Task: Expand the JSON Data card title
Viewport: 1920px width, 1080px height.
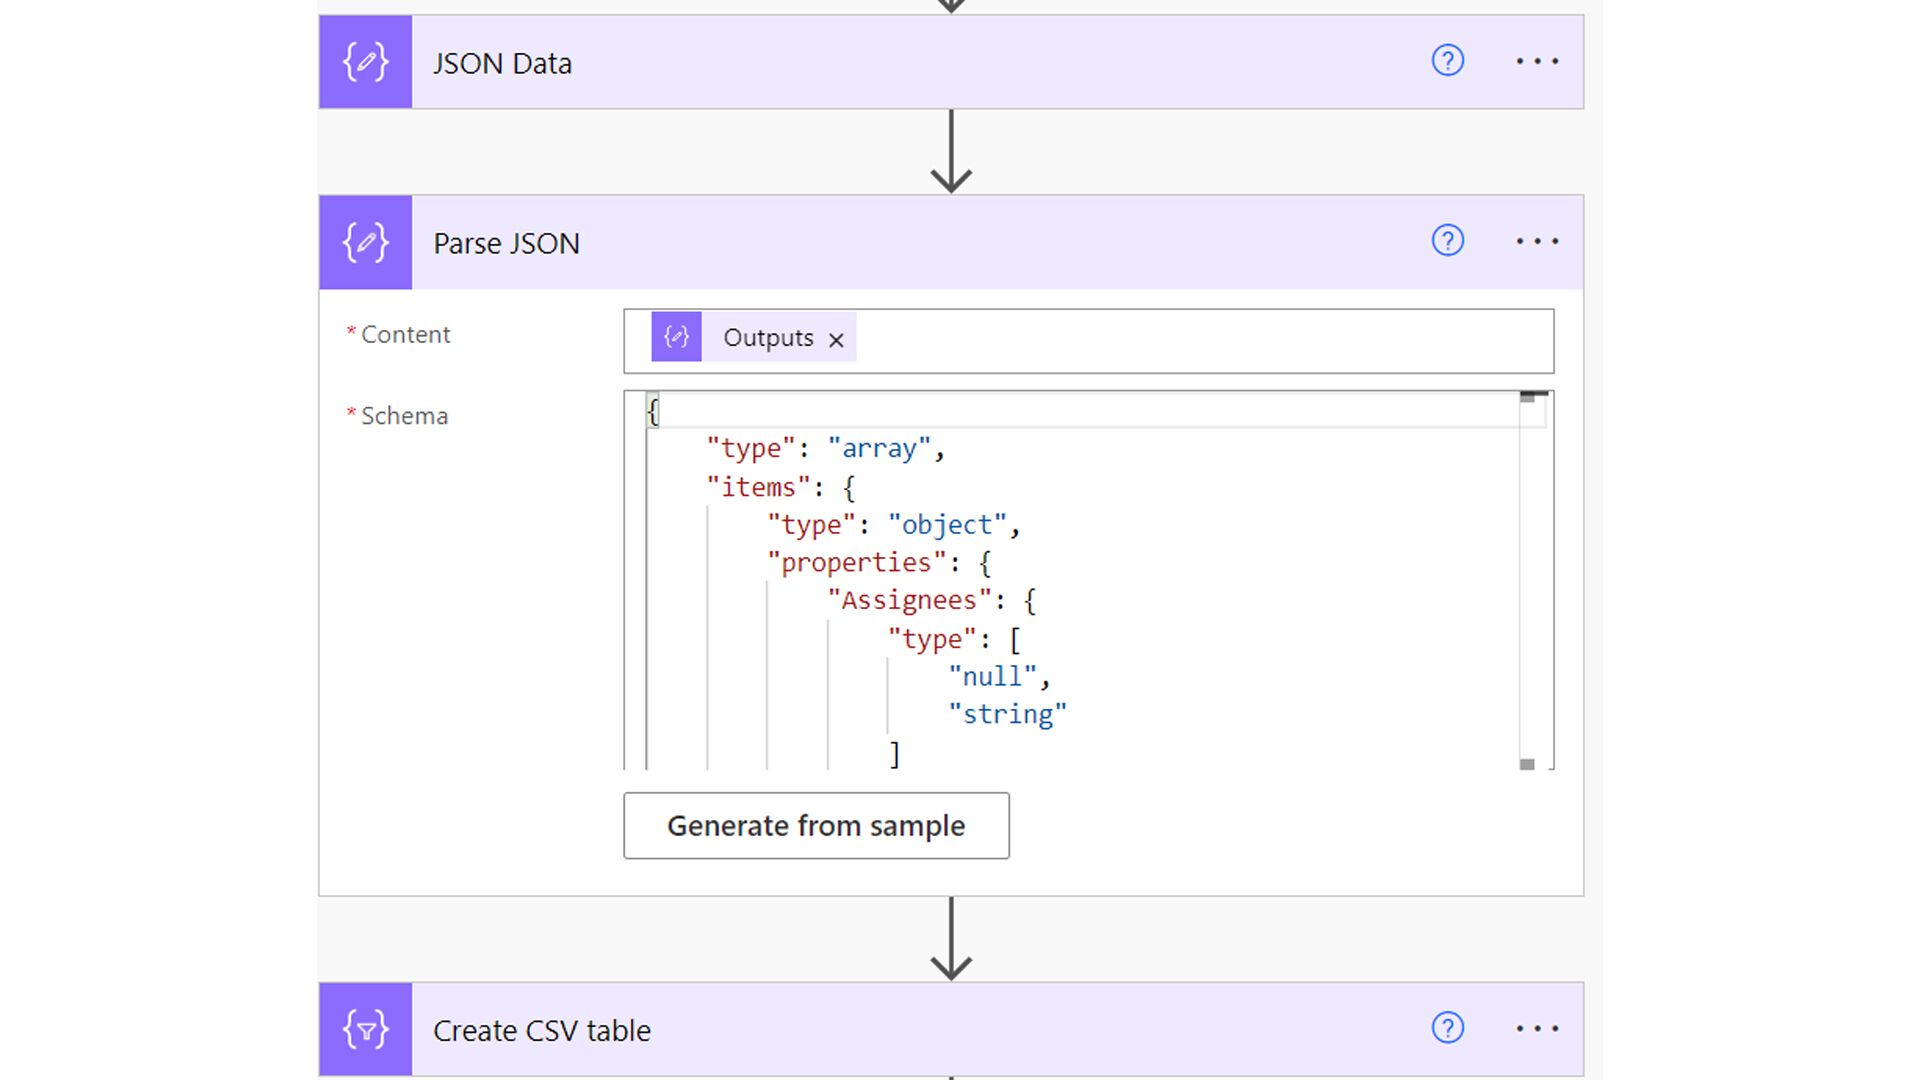Action: click(502, 63)
